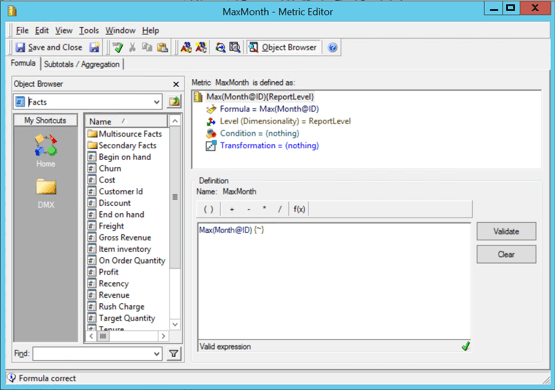Open Help with the blue question icon
Image resolution: width=555 pixels, height=390 pixels.
coord(332,47)
